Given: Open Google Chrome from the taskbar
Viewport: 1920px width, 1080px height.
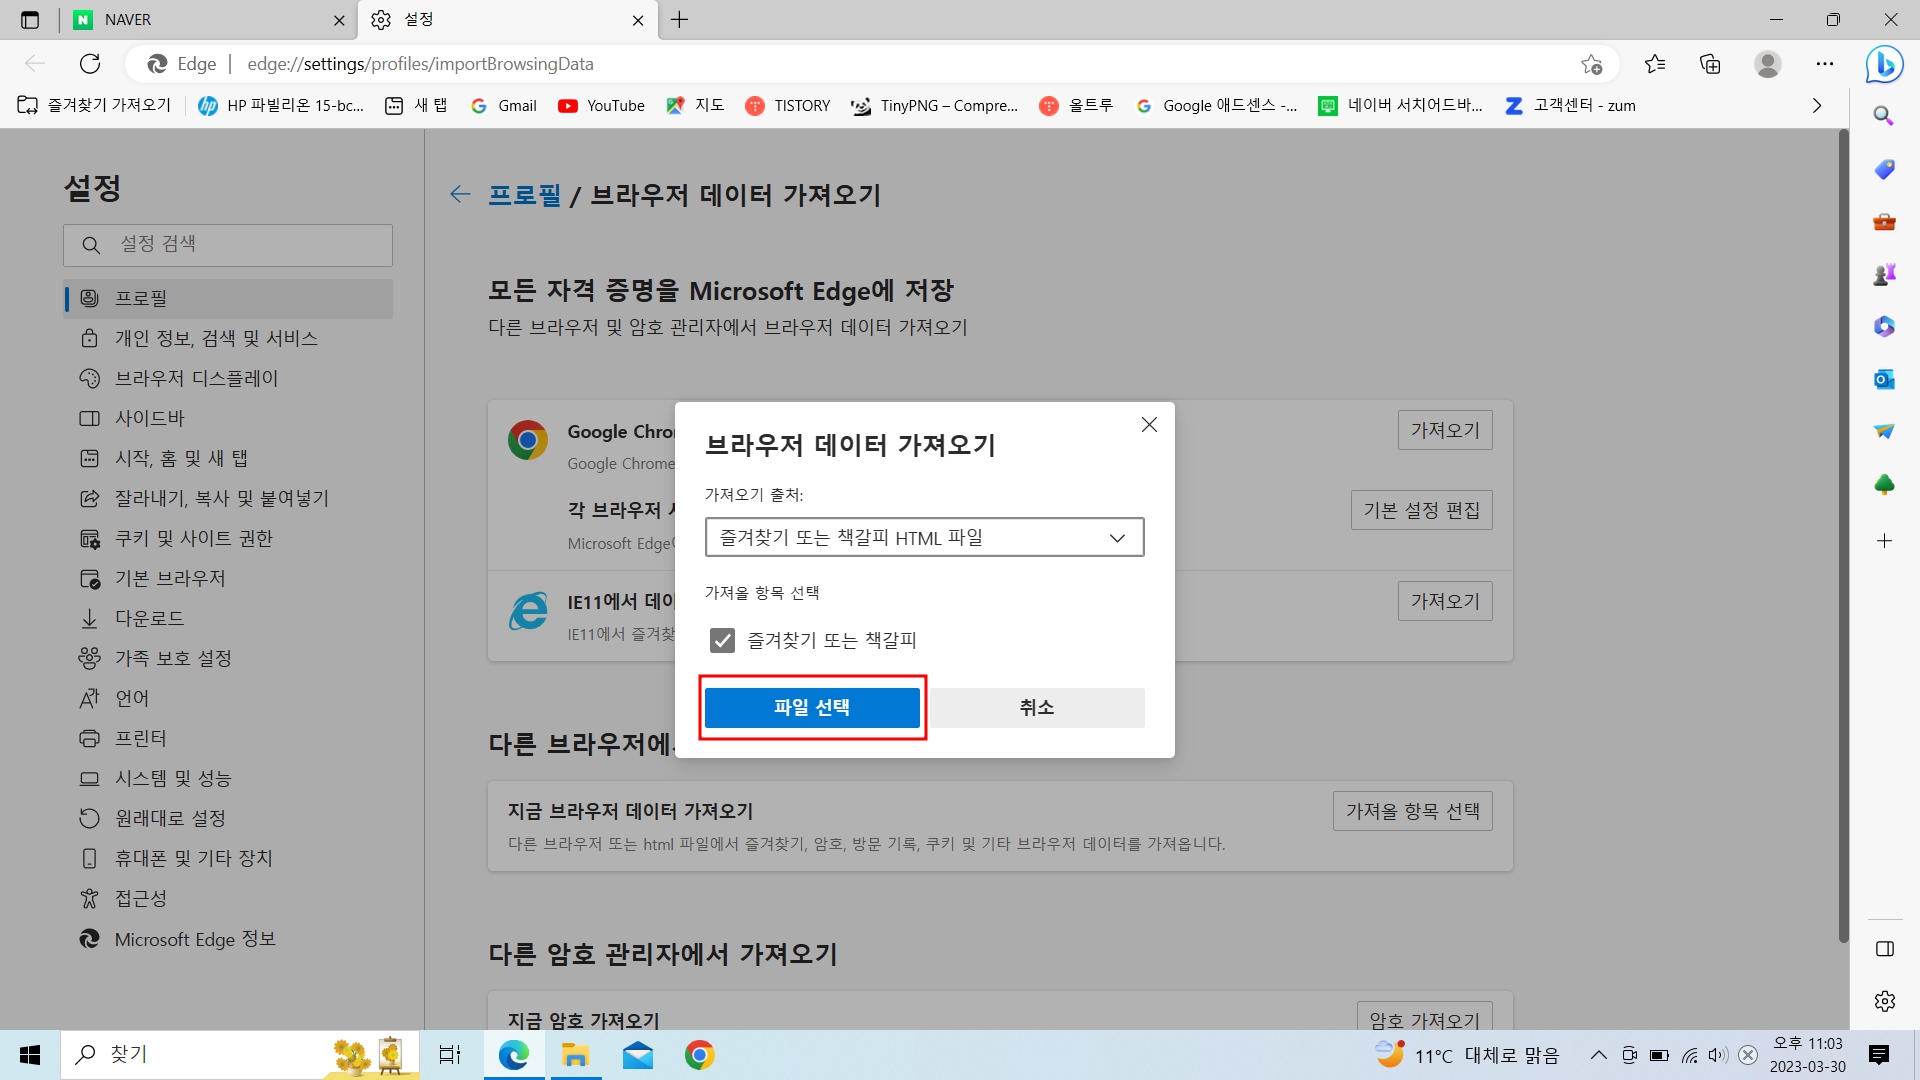Looking at the screenshot, I should (699, 1055).
